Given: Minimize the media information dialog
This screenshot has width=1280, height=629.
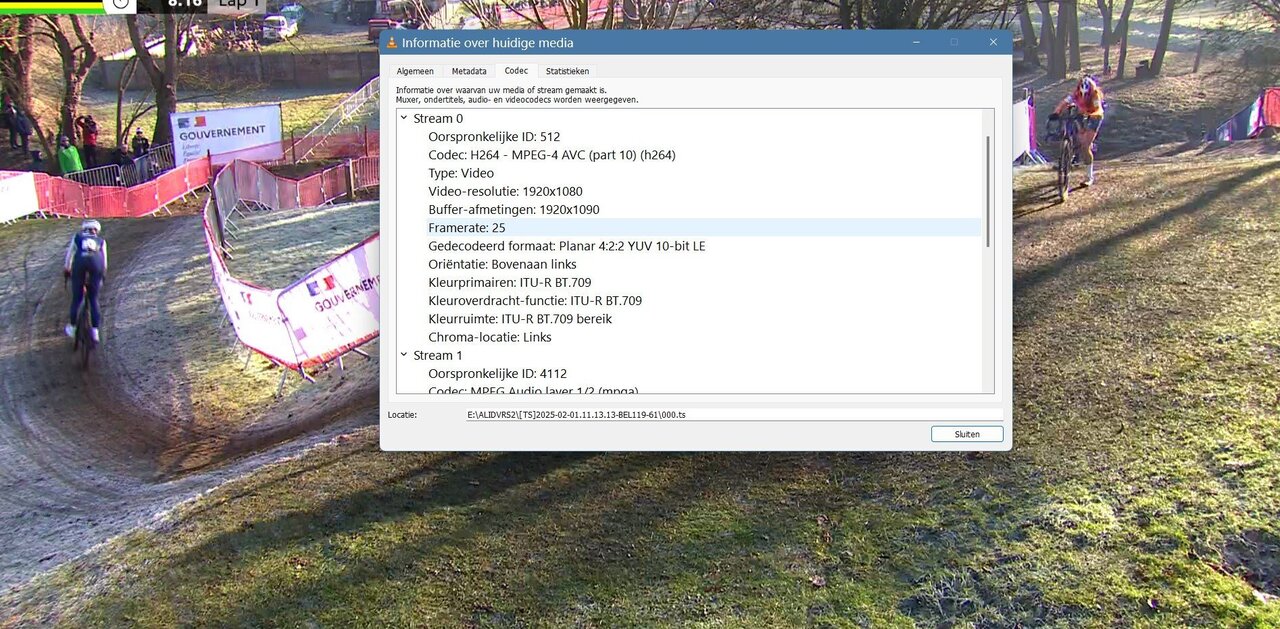Looking at the screenshot, I should pyautogui.click(x=915, y=42).
